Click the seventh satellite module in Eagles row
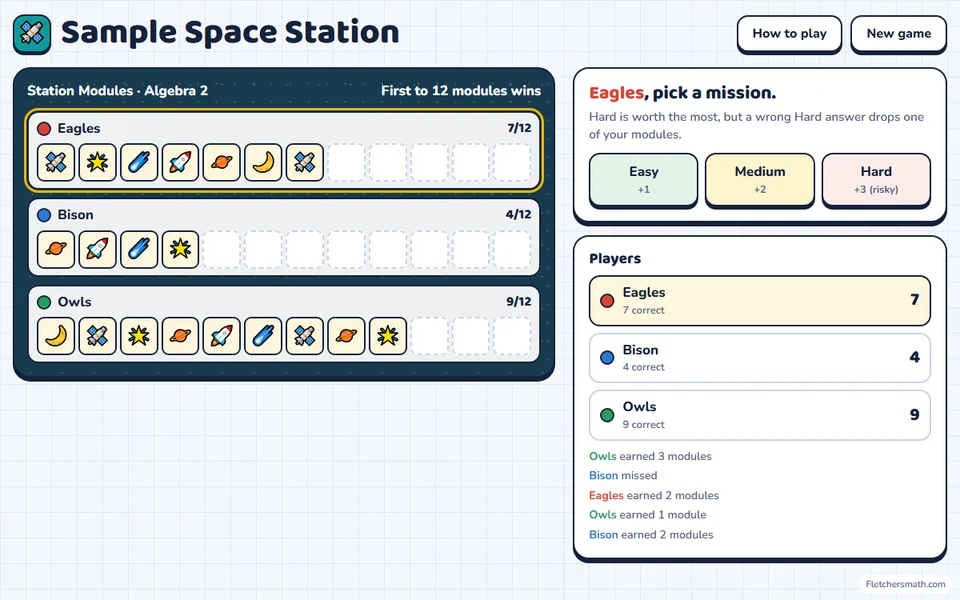 [305, 162]
